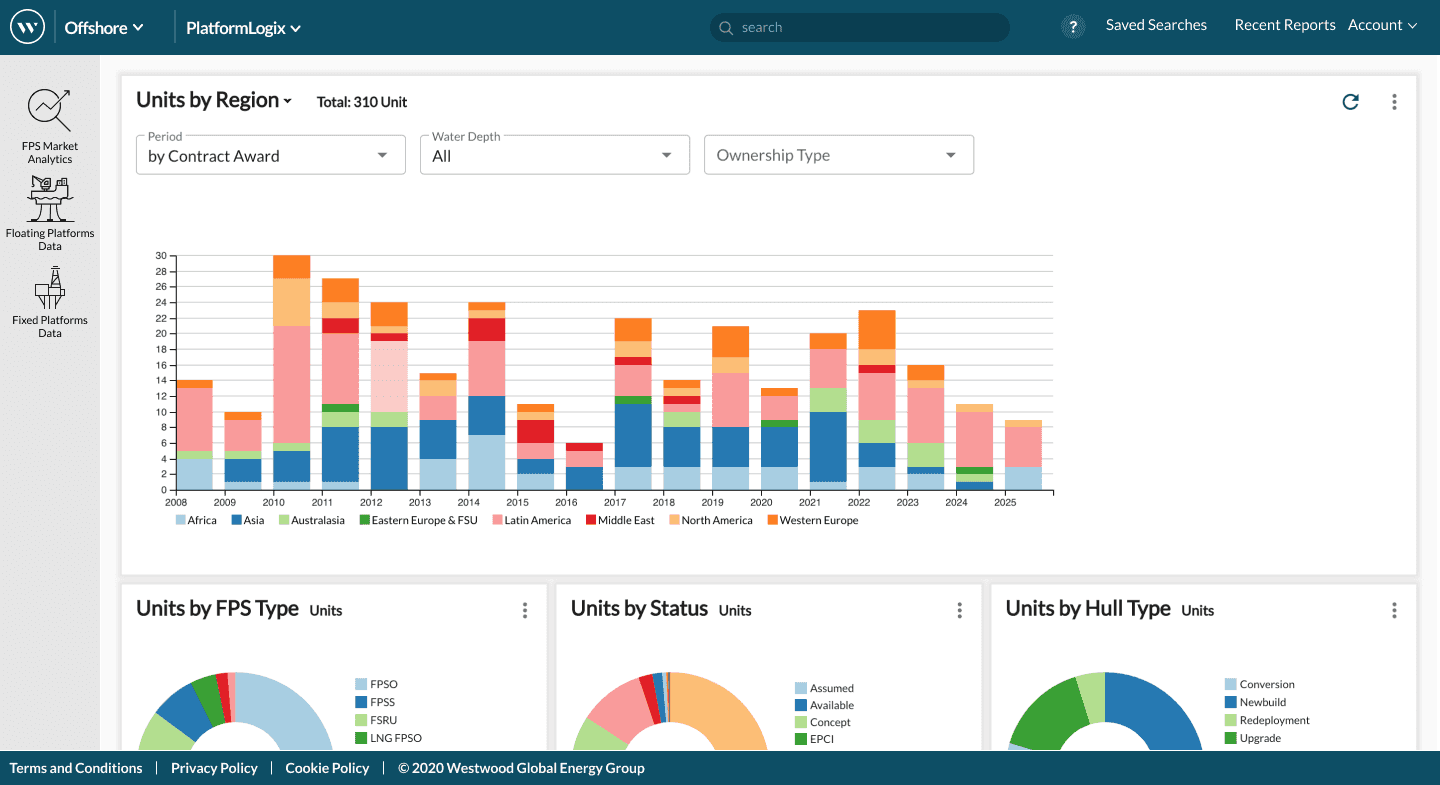Viewport: 1440px width, 785px height.
Task: Click the search input field
Action: coord(860,27)
